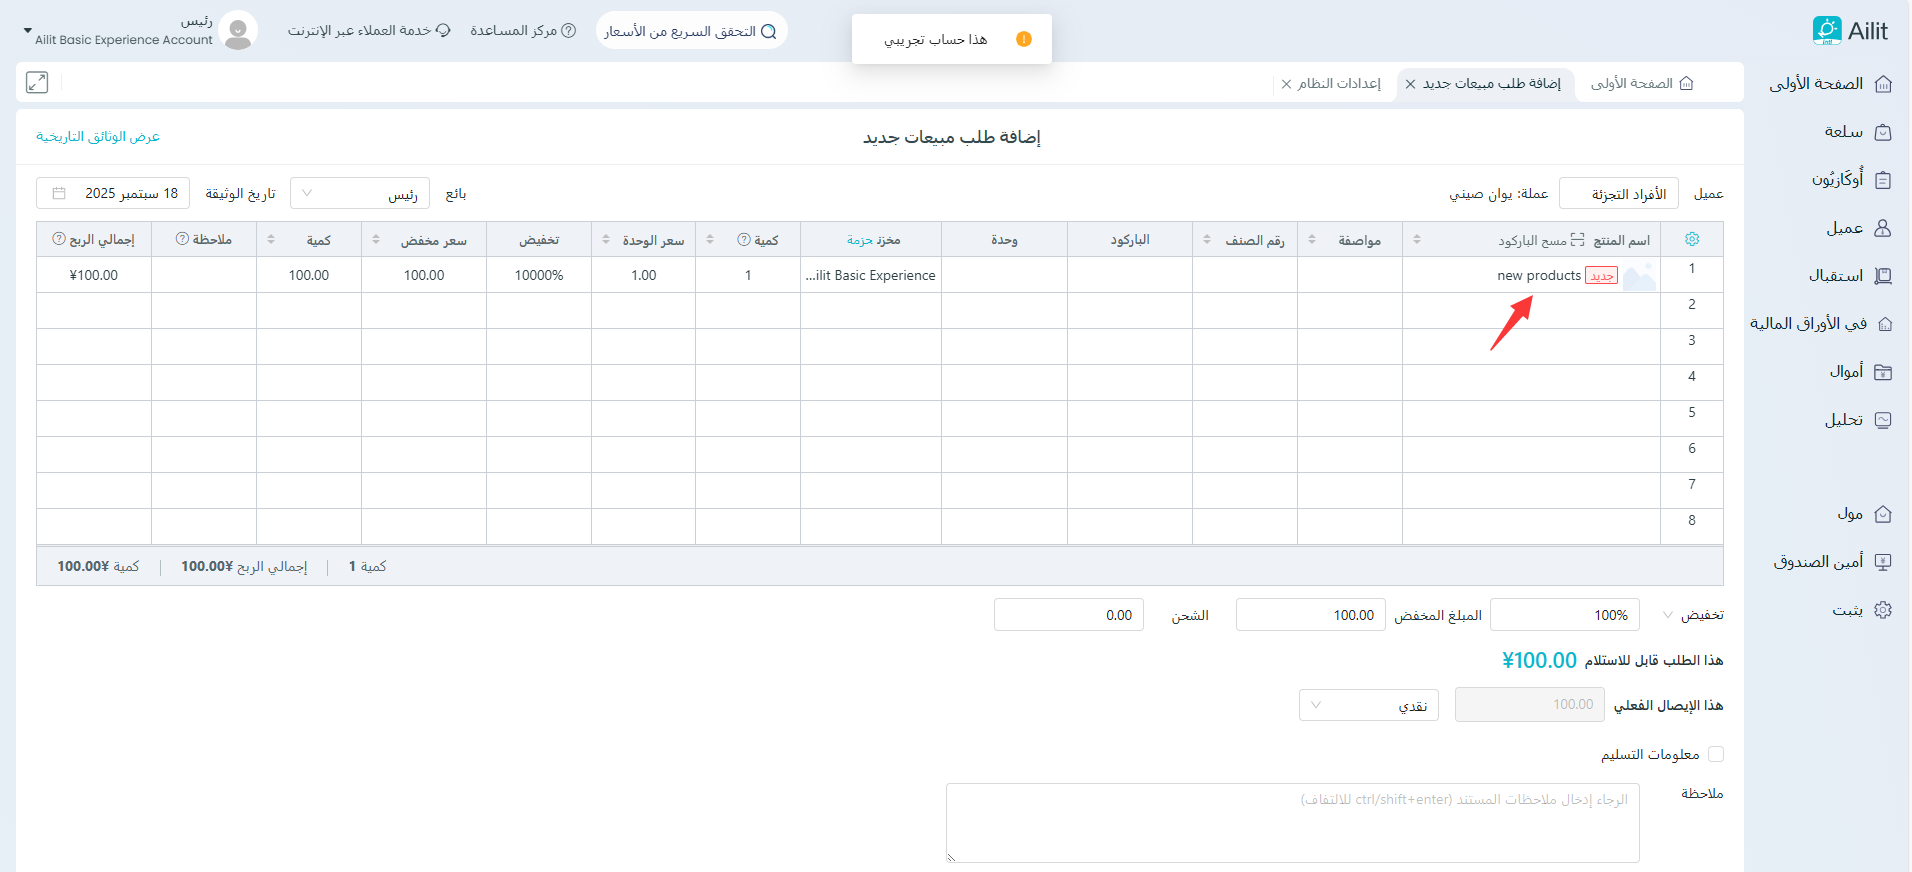Screen dimensions: 1912x872
Task: Switch to the الصفحة الأولى tab
Action: (x=1641, y=84)
